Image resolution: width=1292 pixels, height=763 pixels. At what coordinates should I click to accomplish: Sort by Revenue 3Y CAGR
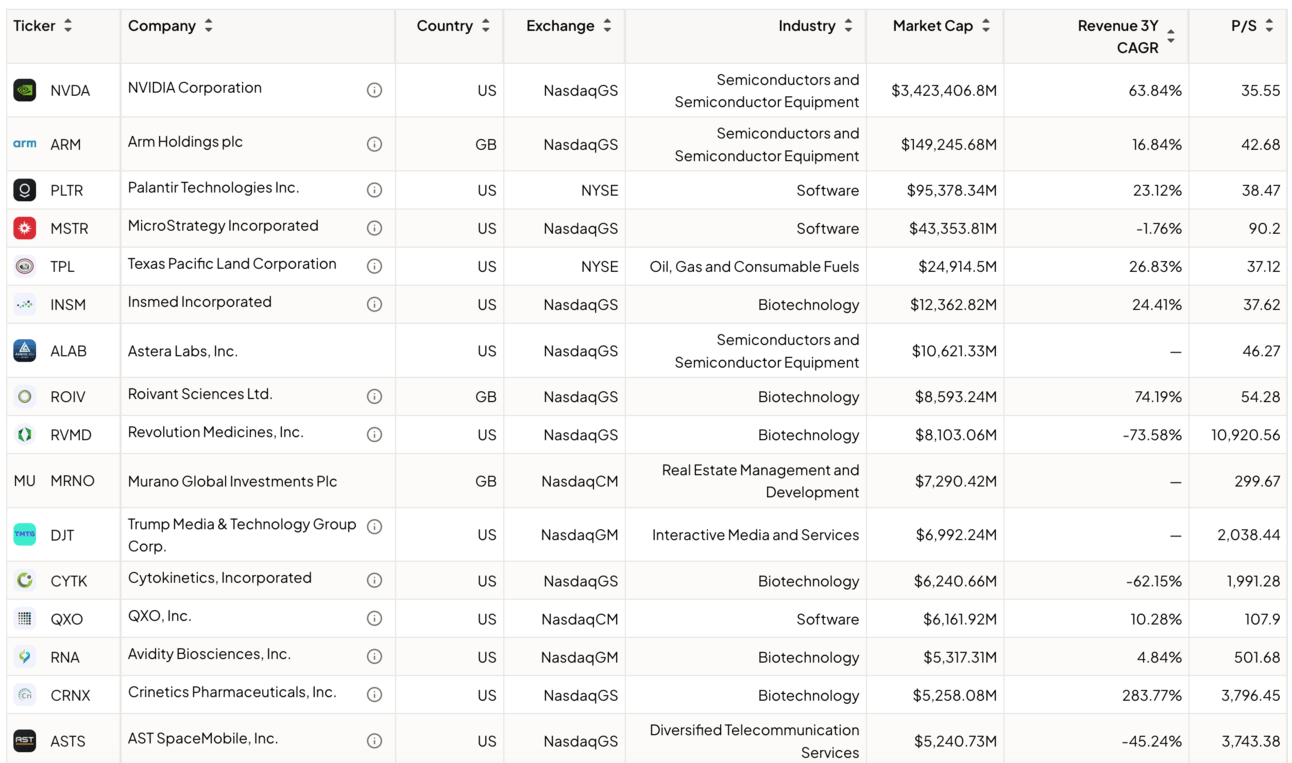pyautogui.click(x=1170, y=37)
